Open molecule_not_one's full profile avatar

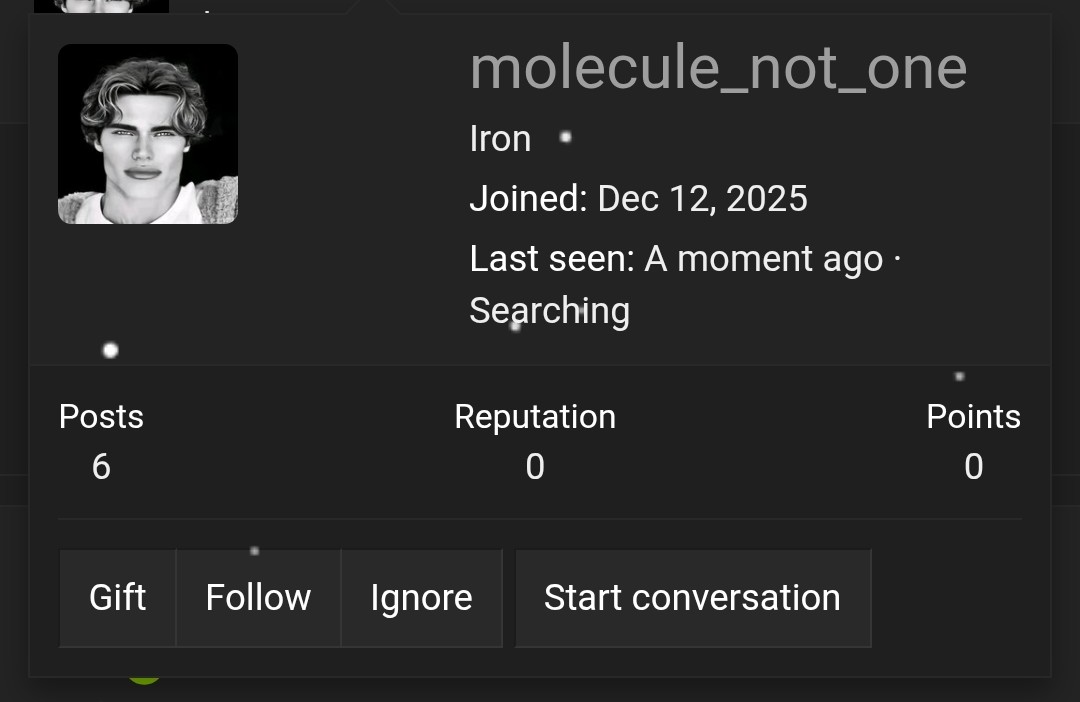(x=147, y=133)
